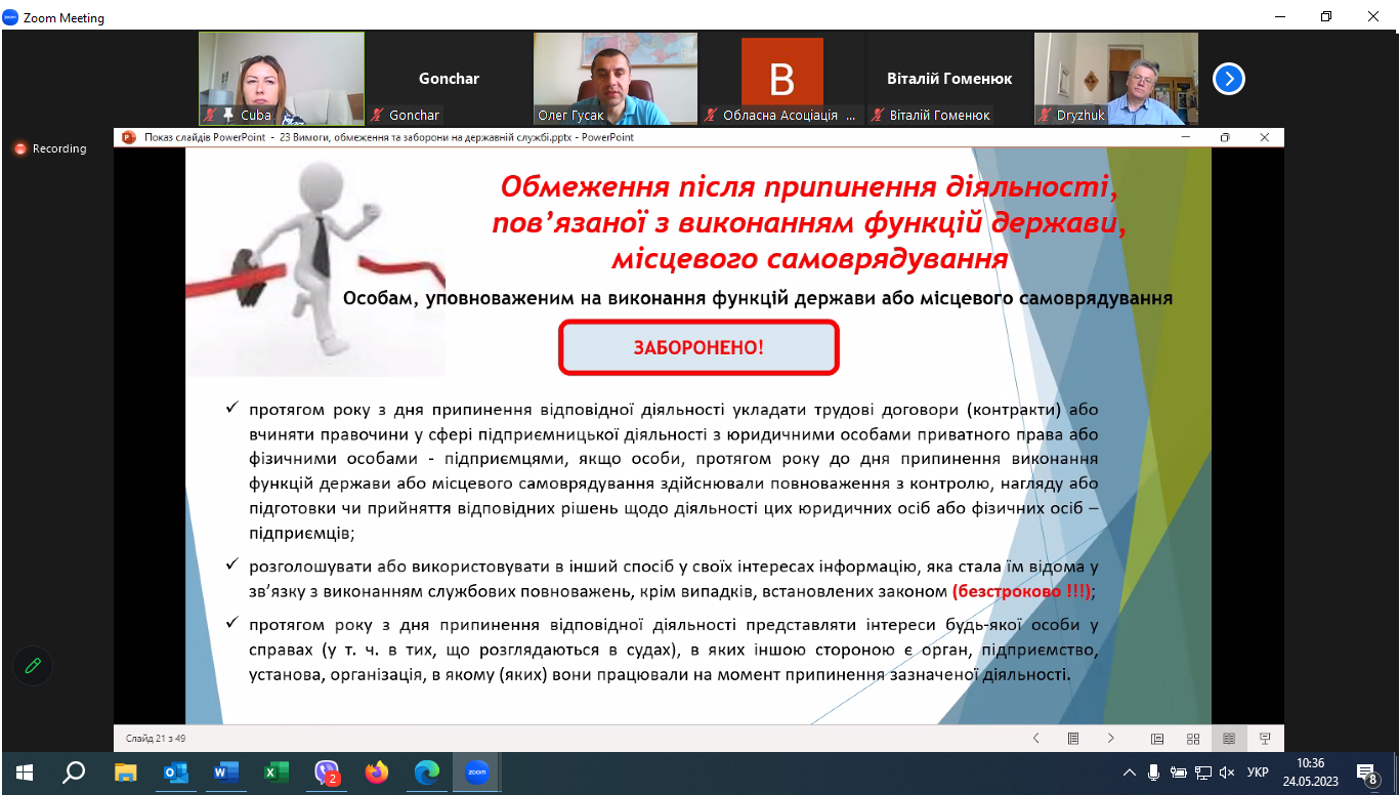This screenshot has height=795, width=1399.
Task: Switch to Slide Sorter view icon
Action: pos(1193,739)
